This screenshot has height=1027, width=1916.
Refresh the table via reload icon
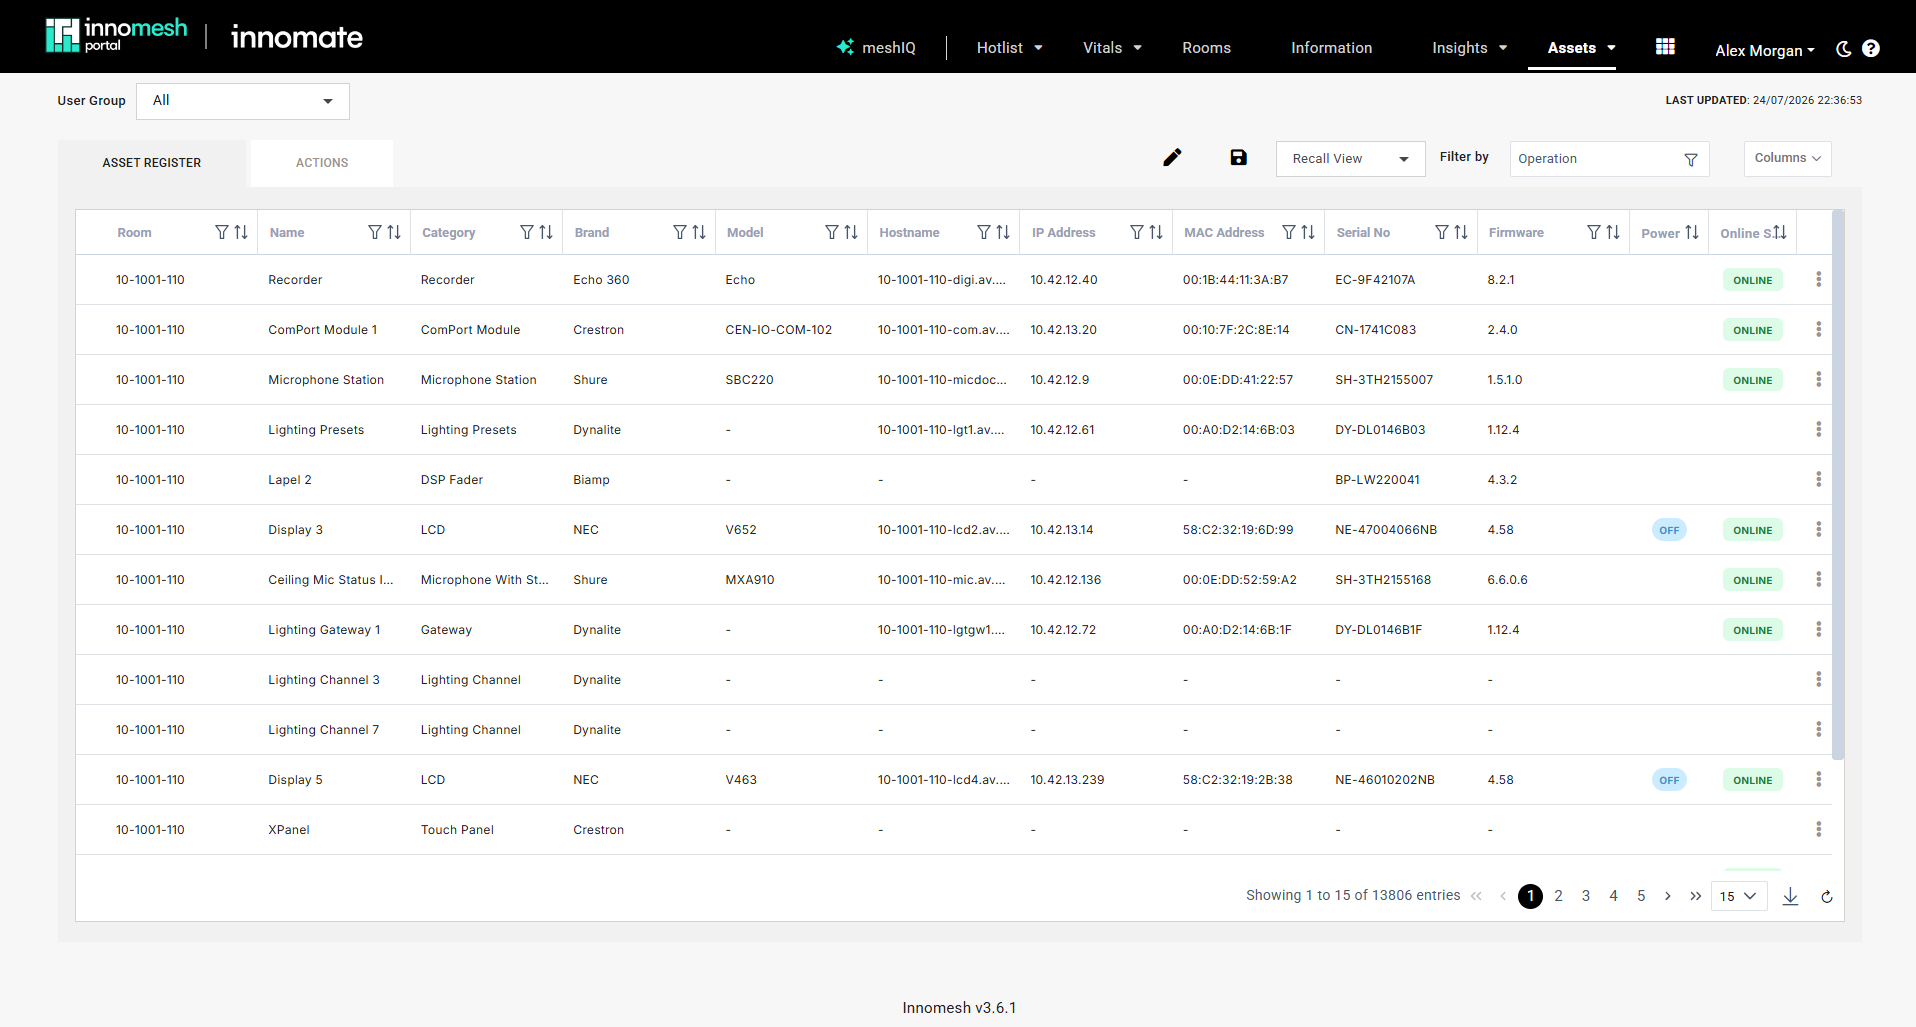pyautogui.click(x=1827, y=897)
